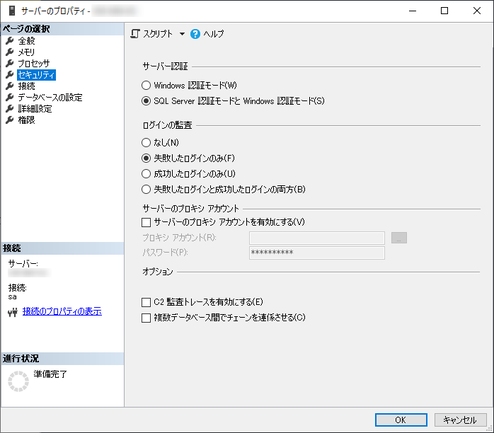Click the 進行状況 panel header
The width and height of the screenshot is (494, 433).
(x=63, y=359)
